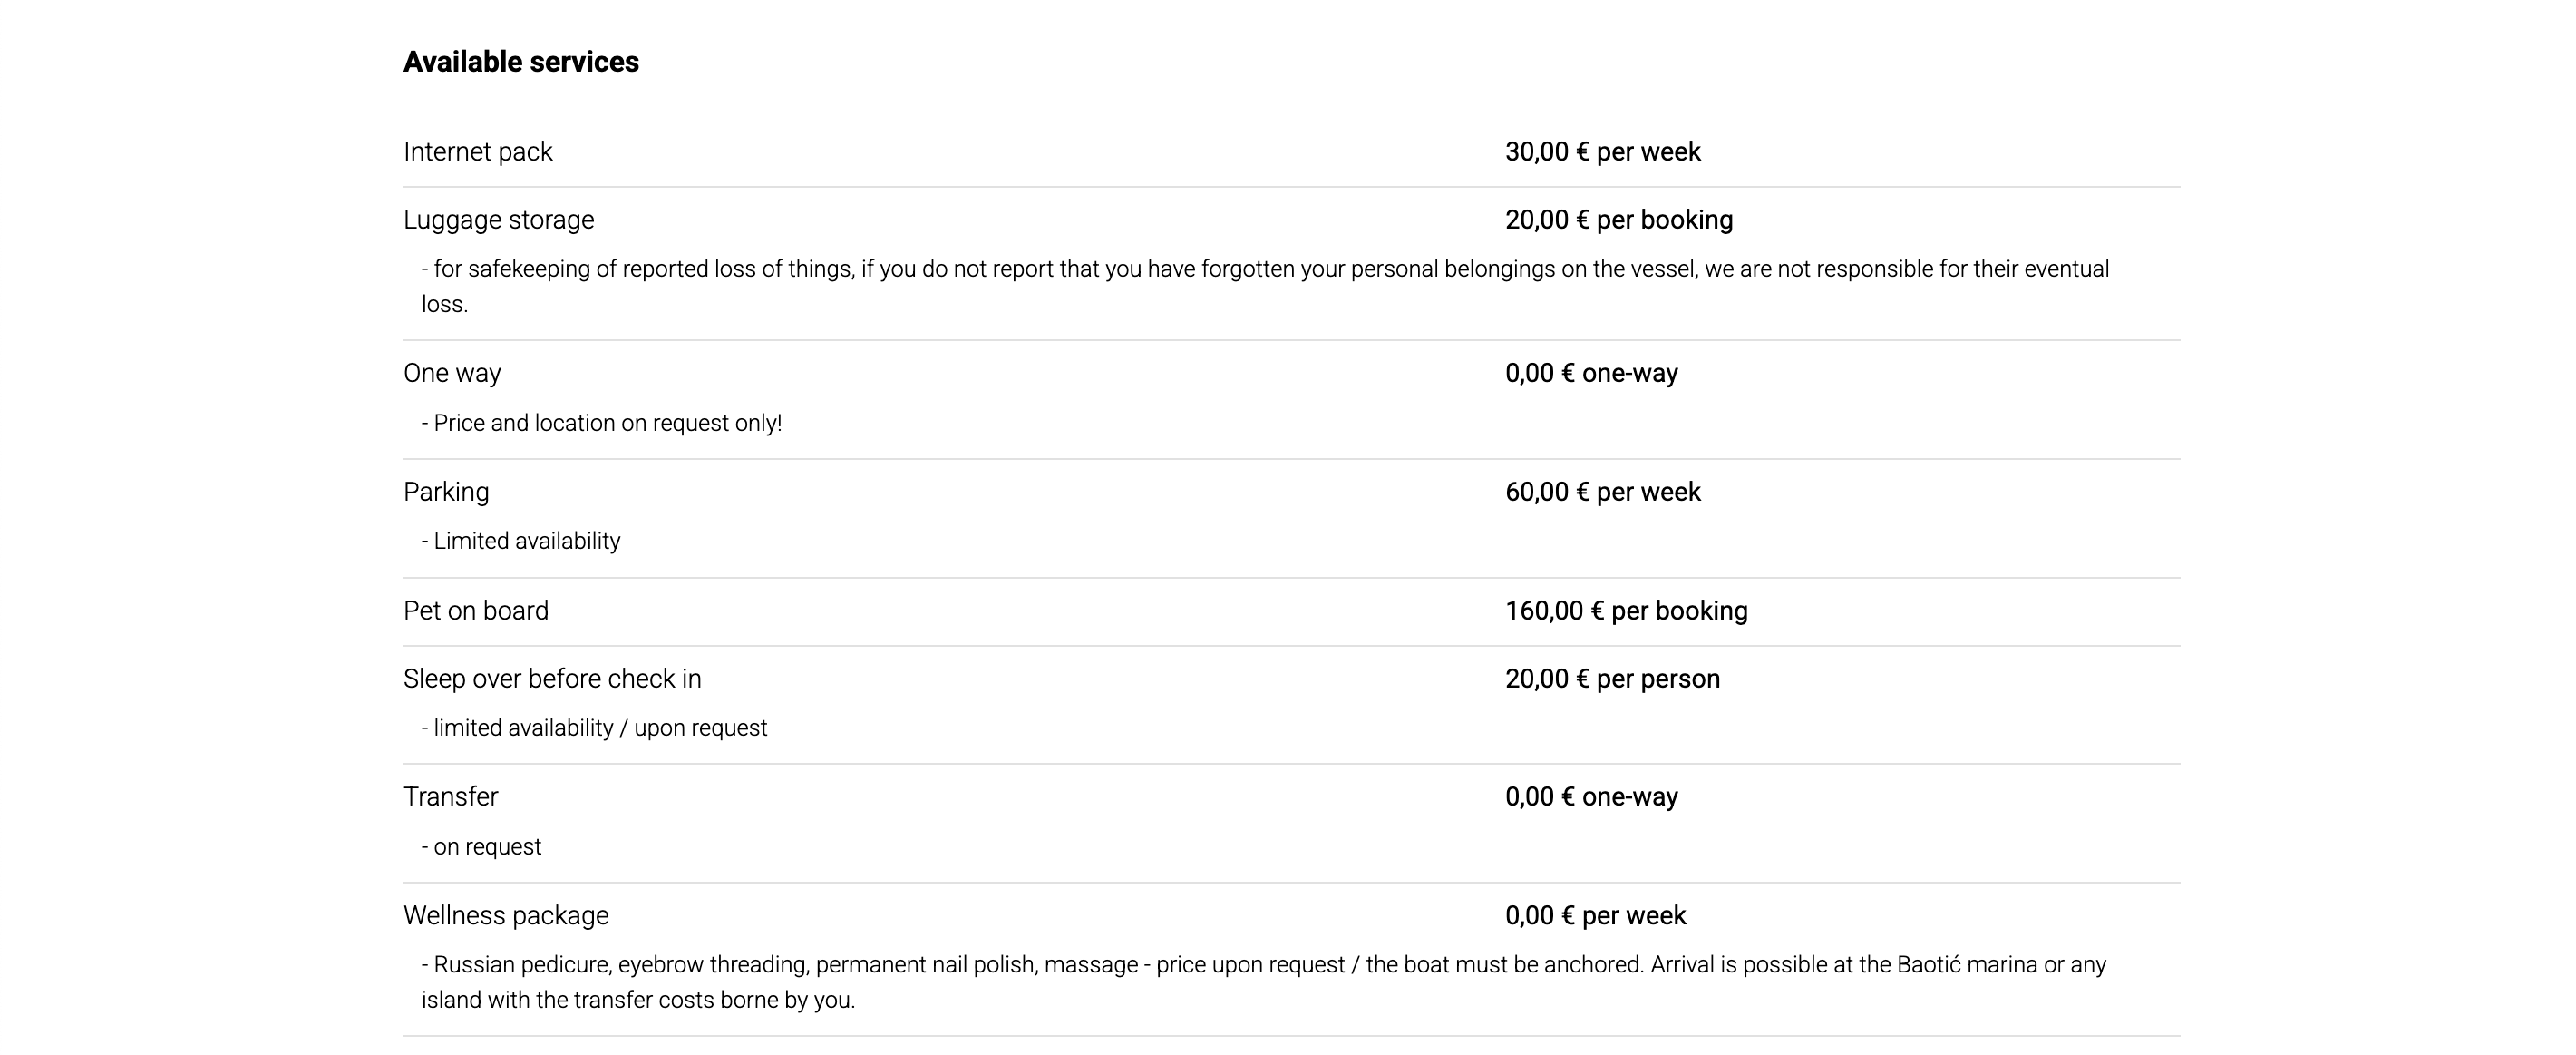Viewport: 2576px width, 1055px height.
Task: Click the 0,00 € per week wellness price
Action: pos(1595,916)
